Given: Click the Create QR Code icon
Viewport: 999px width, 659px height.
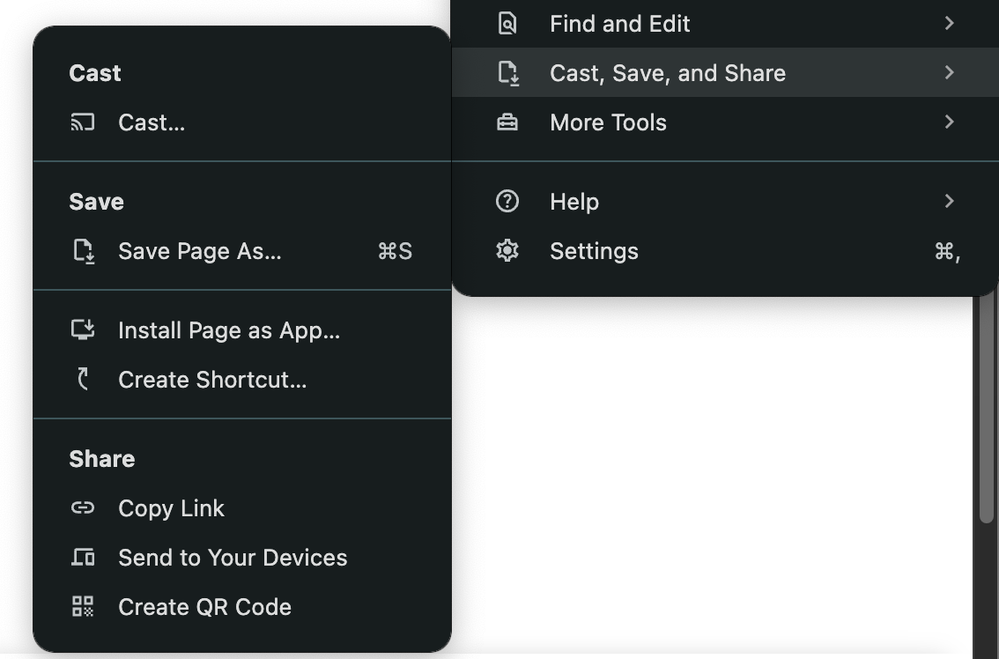Looking at the screenshot, I should tap(82, 606).
